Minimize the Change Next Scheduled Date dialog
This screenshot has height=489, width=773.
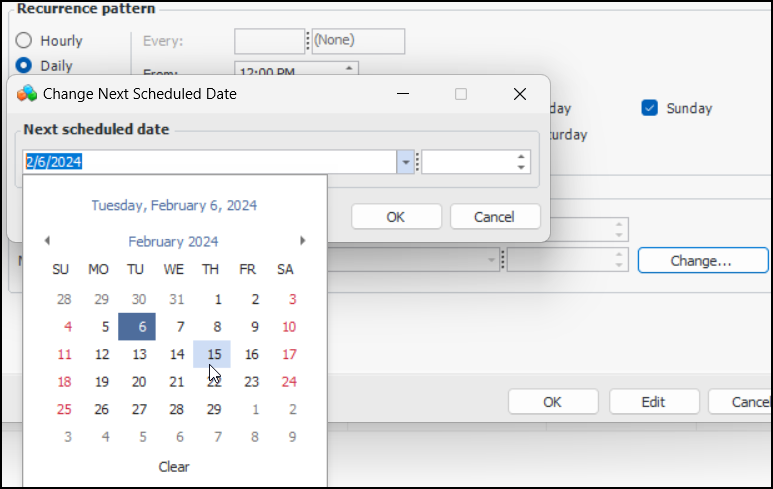pos(403,94)
